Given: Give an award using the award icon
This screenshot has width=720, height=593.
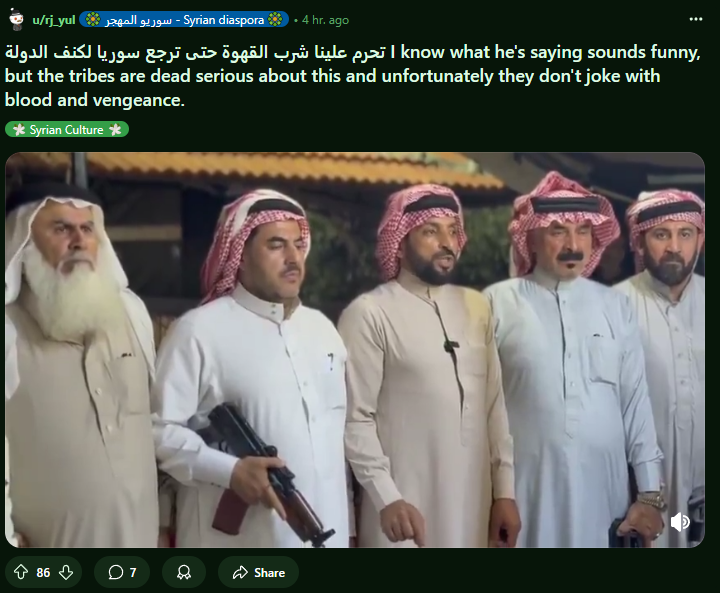Looking at the screenshot, I should pyautogui.click(x=184, y=572).
